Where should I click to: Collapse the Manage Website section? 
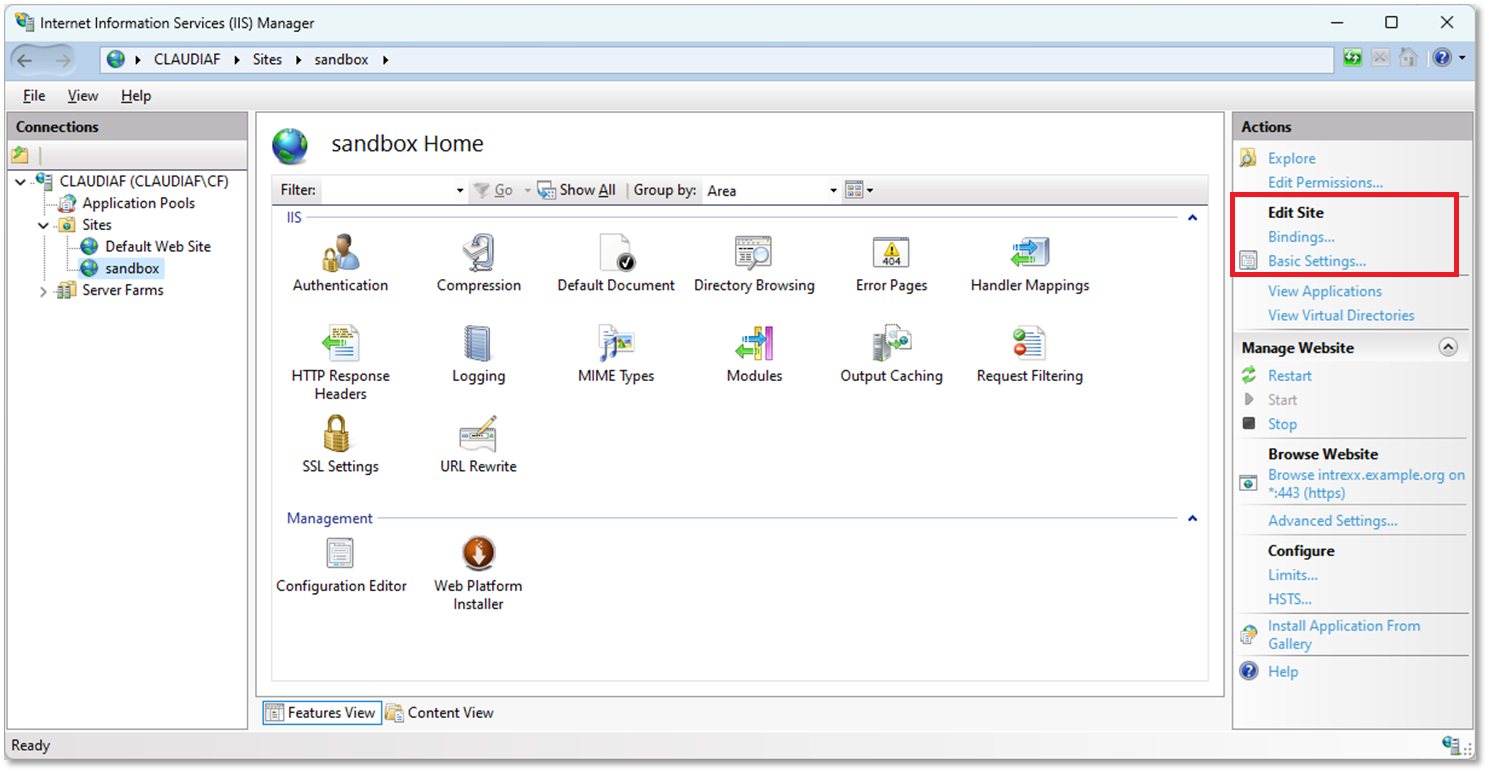coord(1447,348)
